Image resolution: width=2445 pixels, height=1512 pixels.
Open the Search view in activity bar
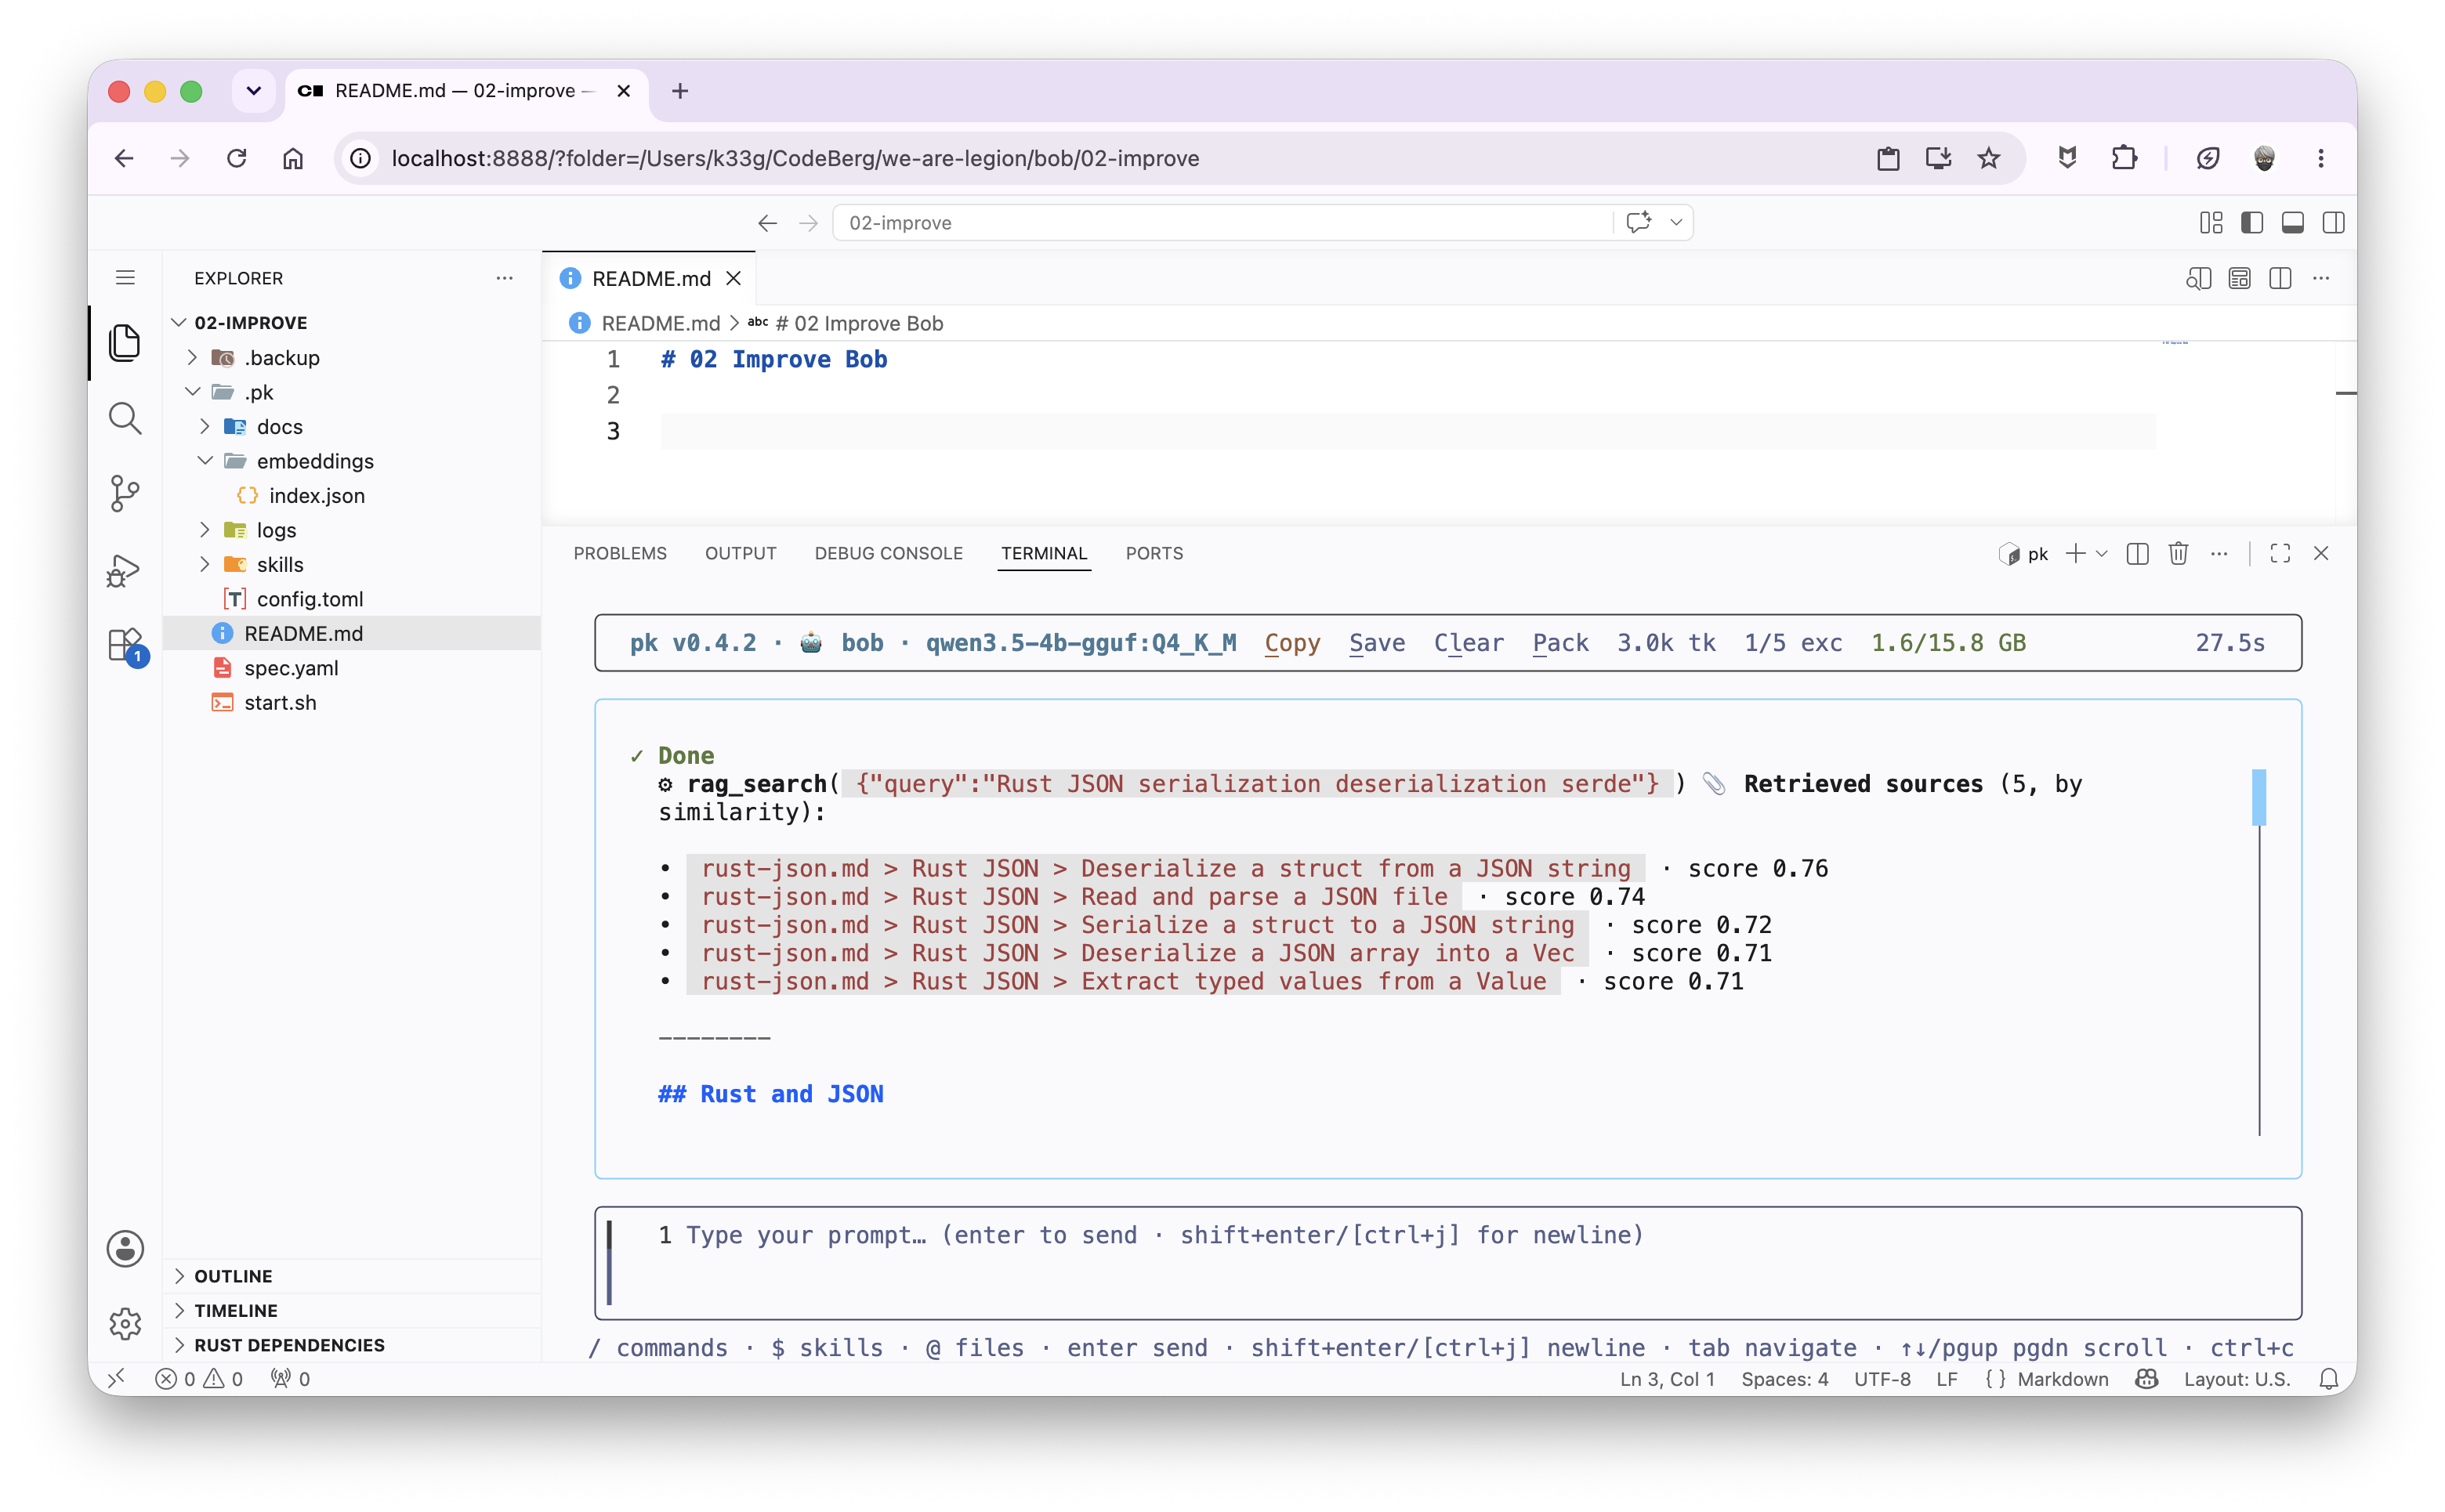pyautogui.click(x=125, y=418)
